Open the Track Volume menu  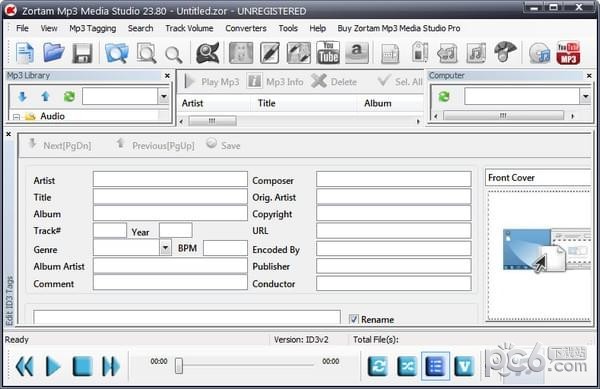click(189, 28)
